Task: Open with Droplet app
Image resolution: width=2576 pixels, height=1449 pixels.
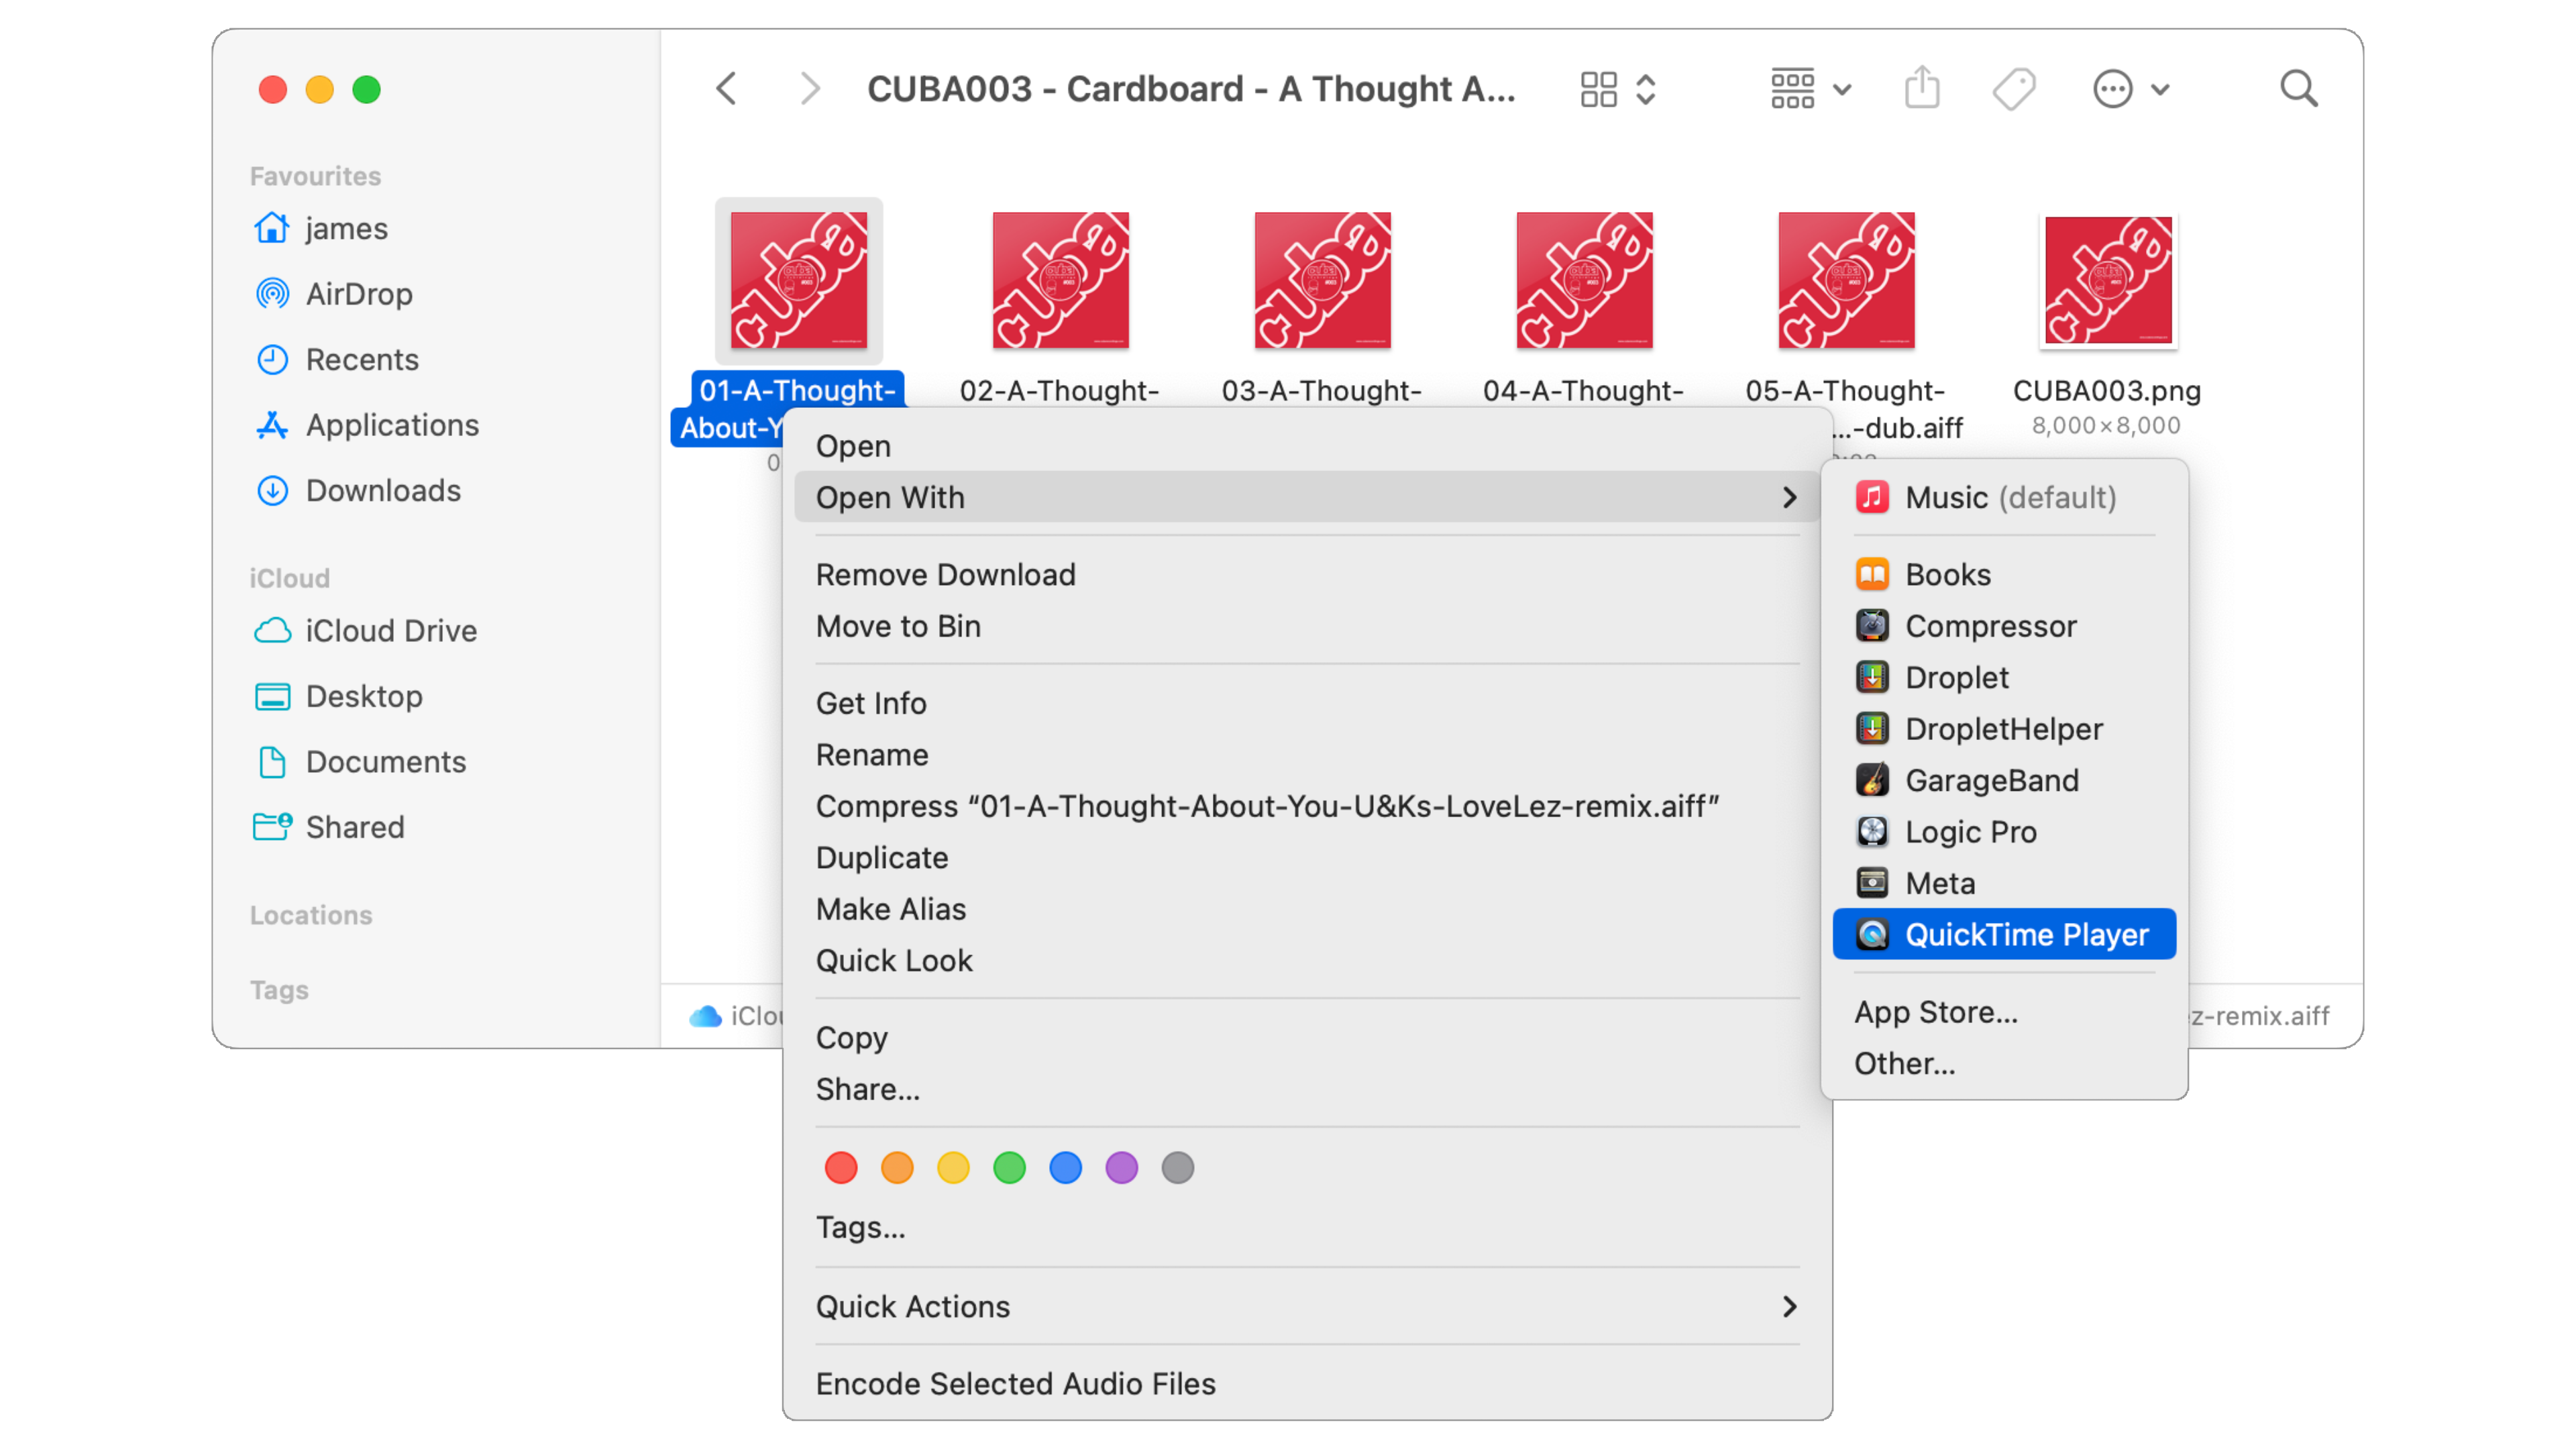Action: click(x=2004, y=678)
